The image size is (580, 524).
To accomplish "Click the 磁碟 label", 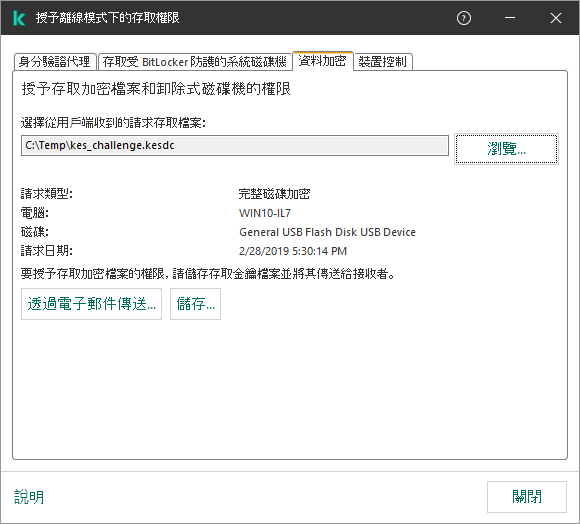I will [x=34, y=232].
